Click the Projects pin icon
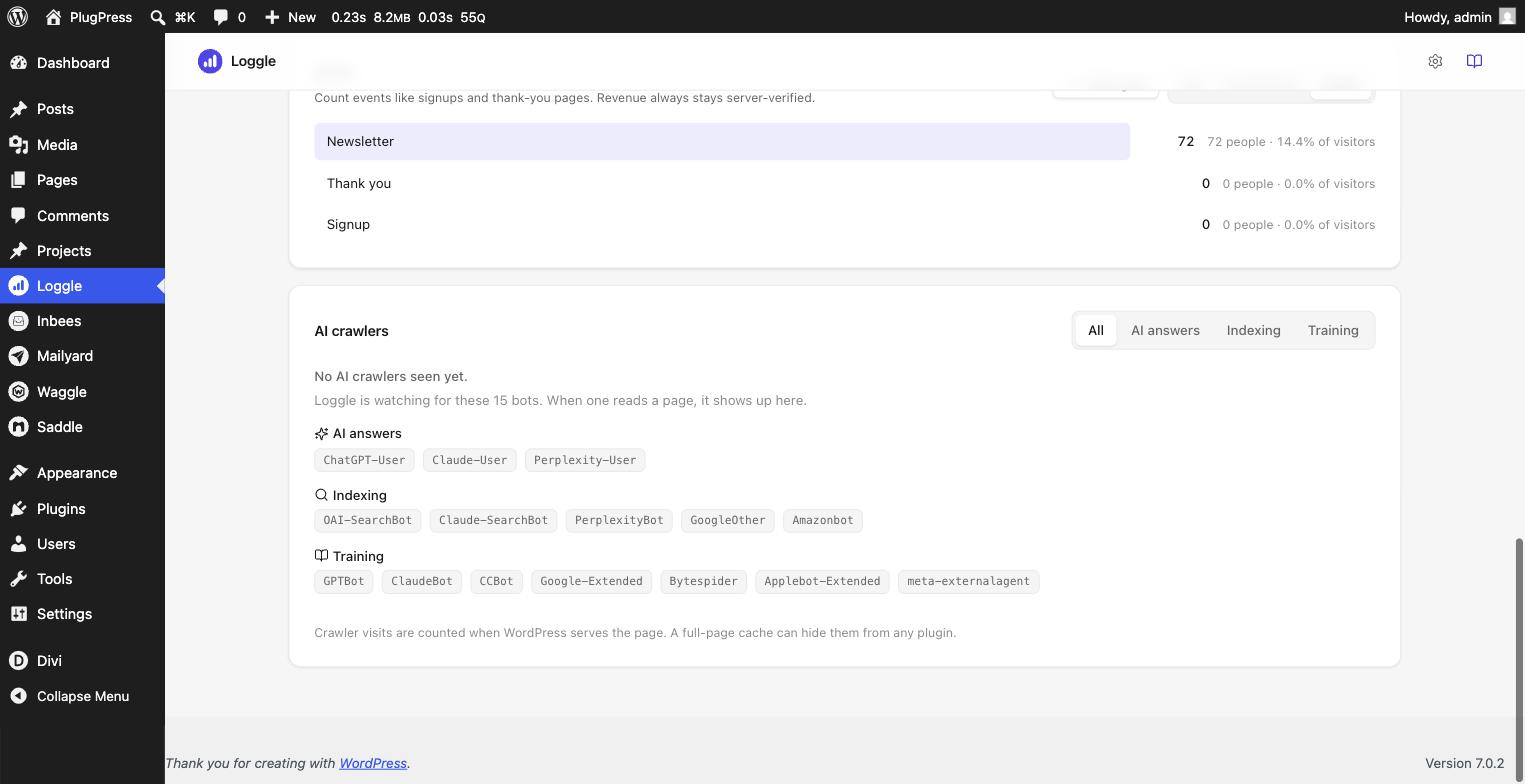This screenshot has height=784, width=1525. [x=18, y=251]
